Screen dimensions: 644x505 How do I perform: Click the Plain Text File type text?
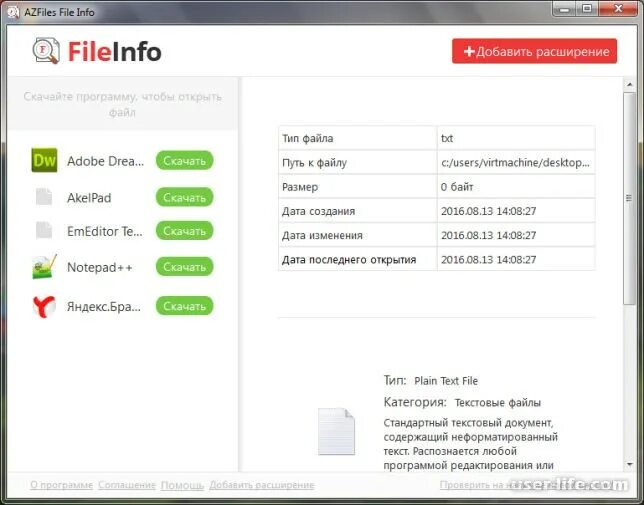[x=446, y=381]
